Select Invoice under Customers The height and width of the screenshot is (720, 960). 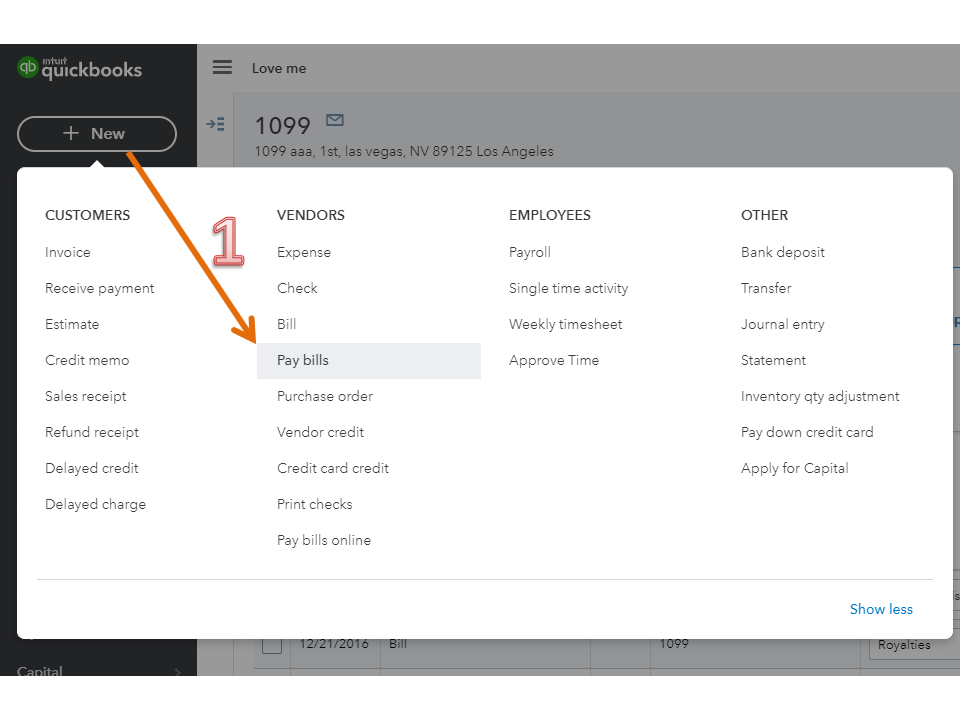pyautogui.click(x=67, y=252)
